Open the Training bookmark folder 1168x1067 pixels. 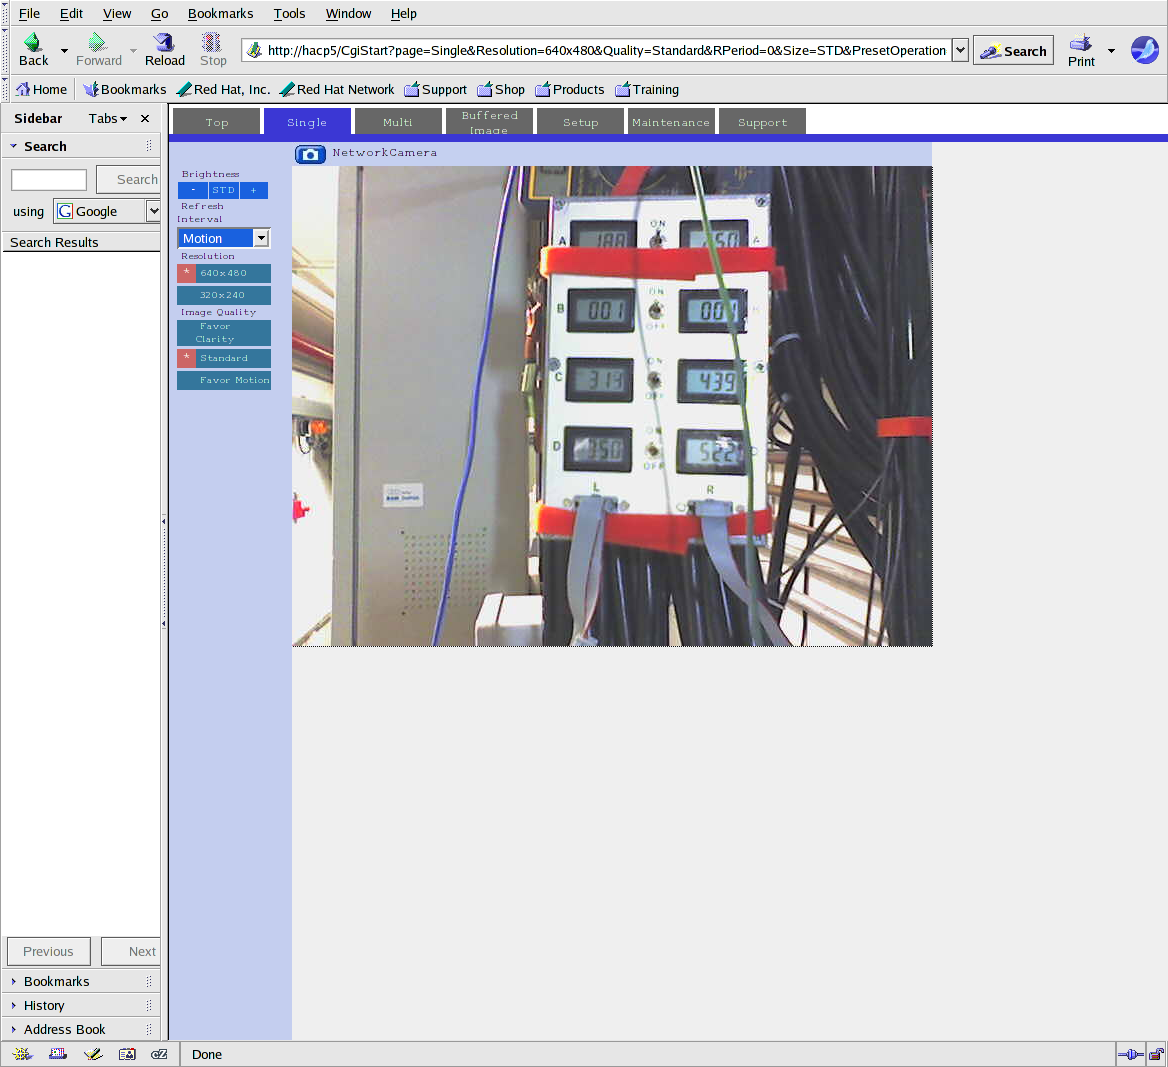pyautogui.click(x=647, y=89)
